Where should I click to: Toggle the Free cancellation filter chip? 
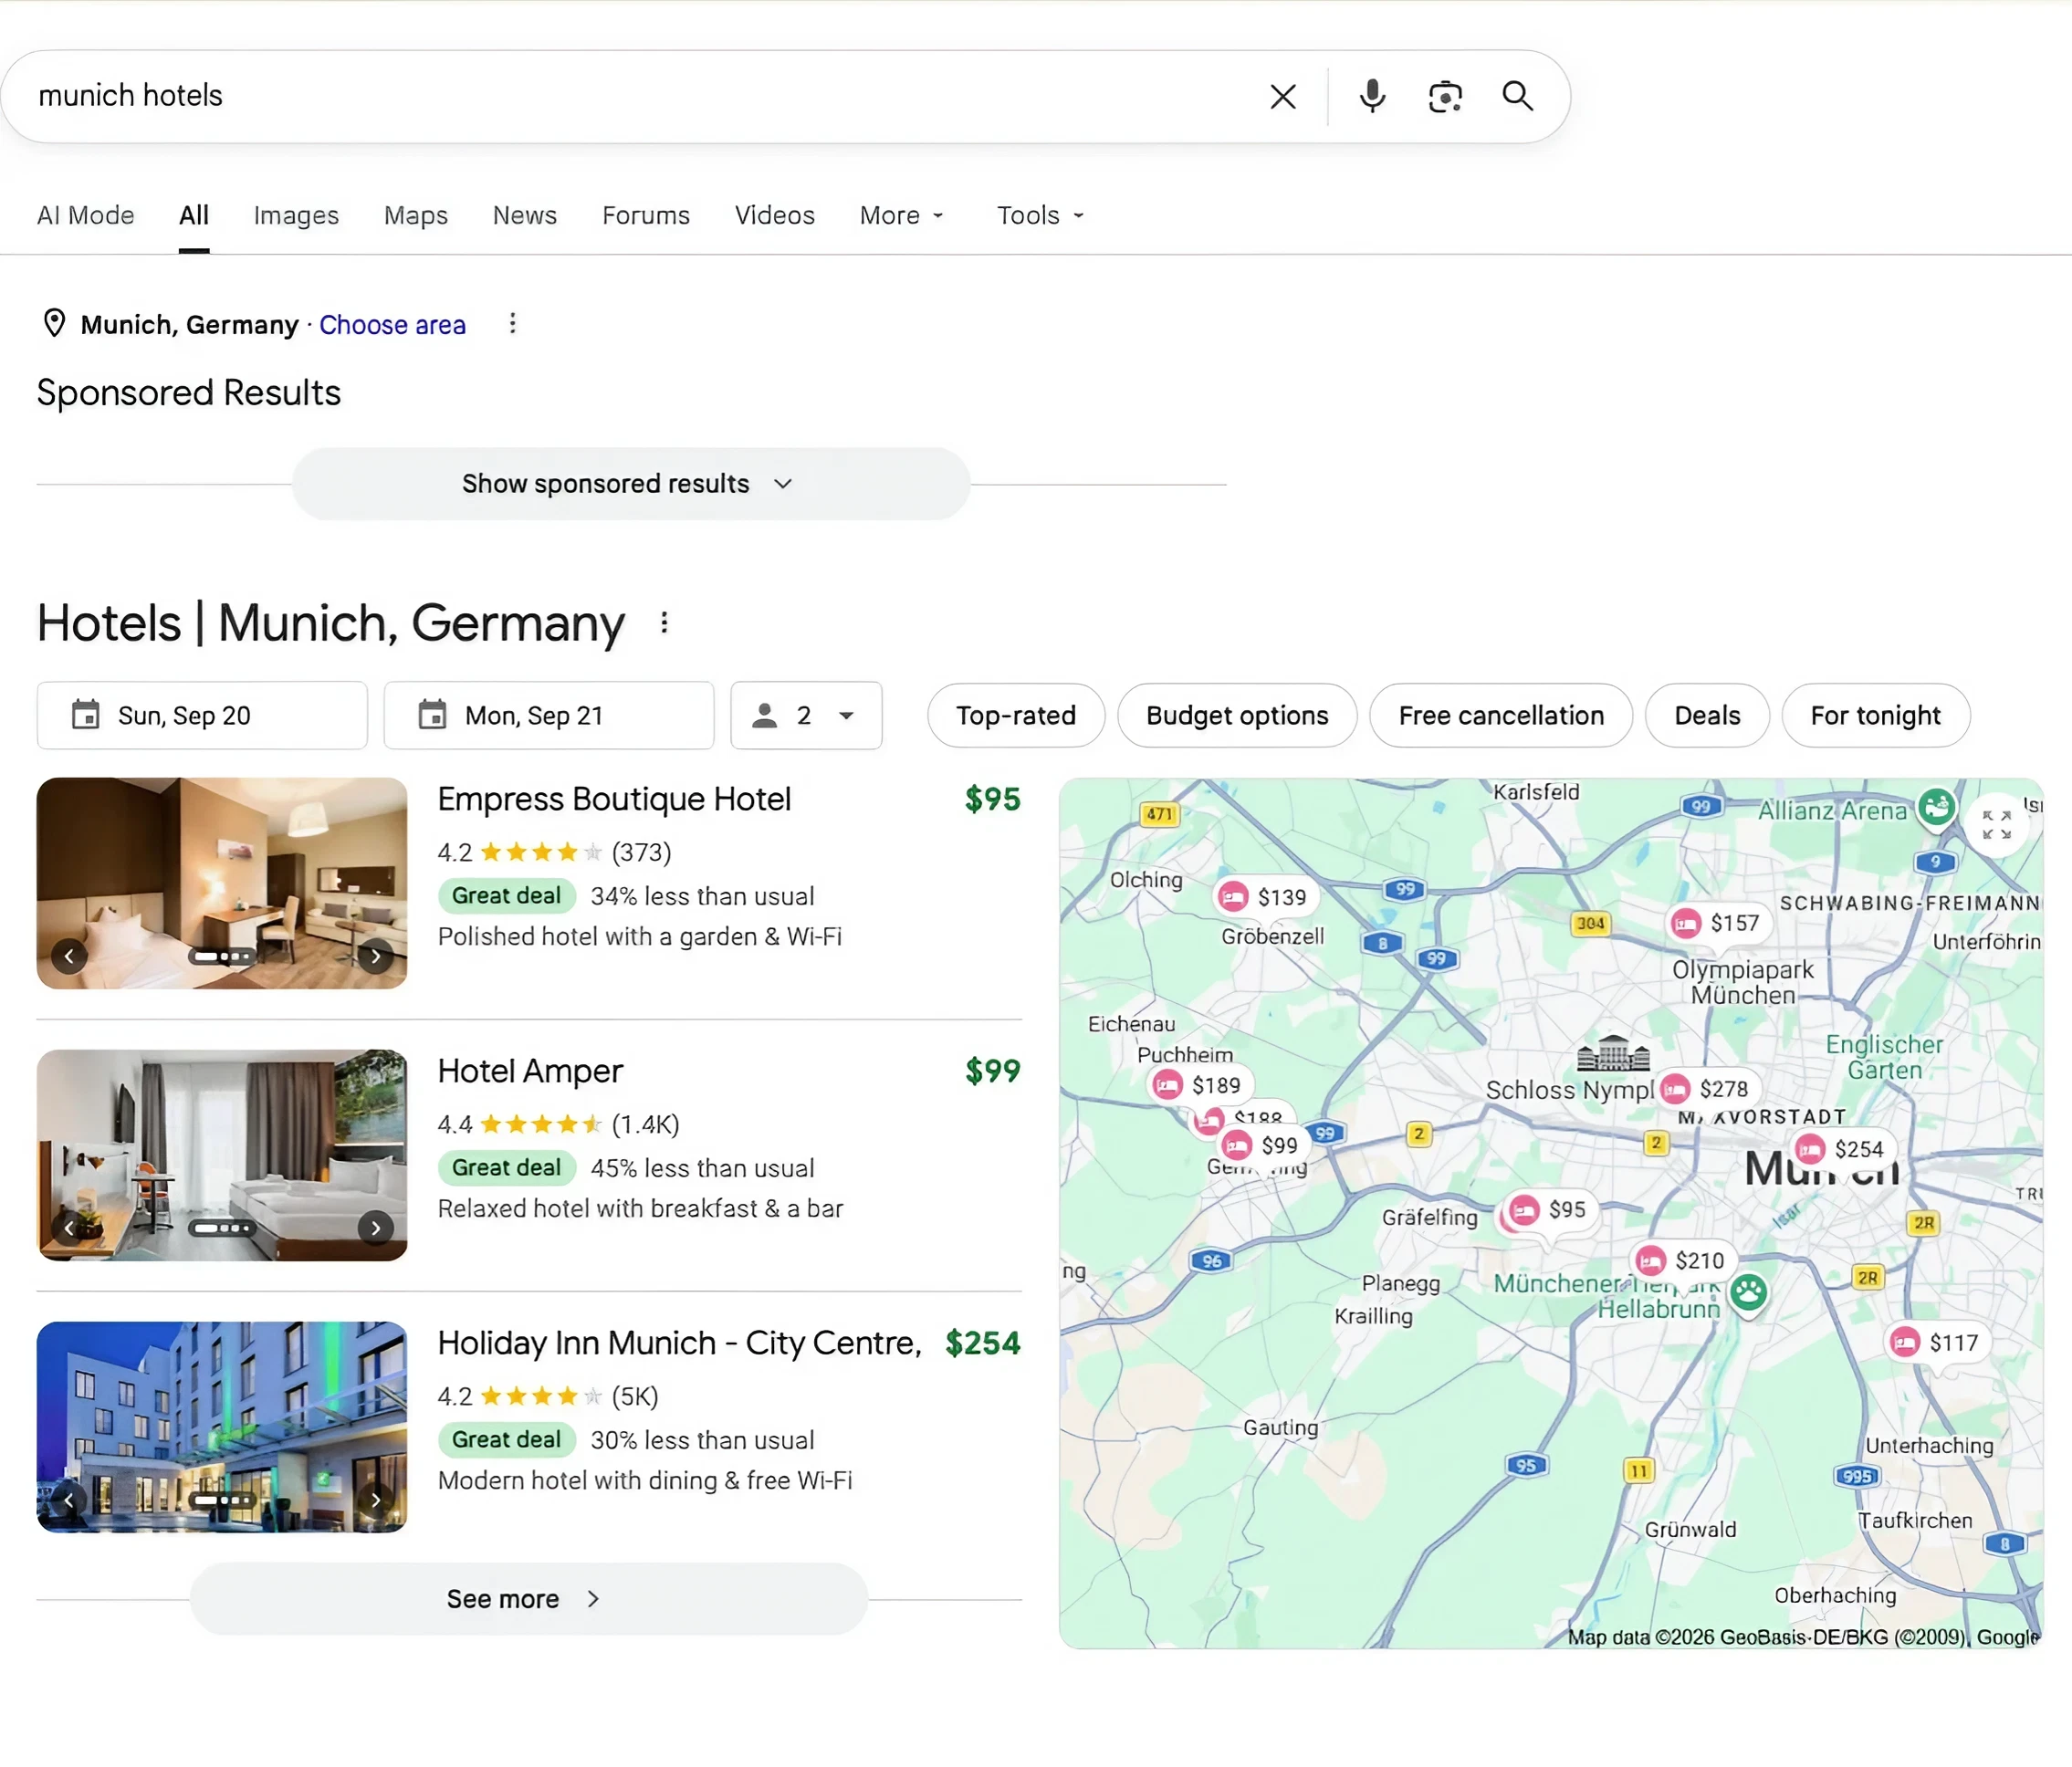[1500, 715]
